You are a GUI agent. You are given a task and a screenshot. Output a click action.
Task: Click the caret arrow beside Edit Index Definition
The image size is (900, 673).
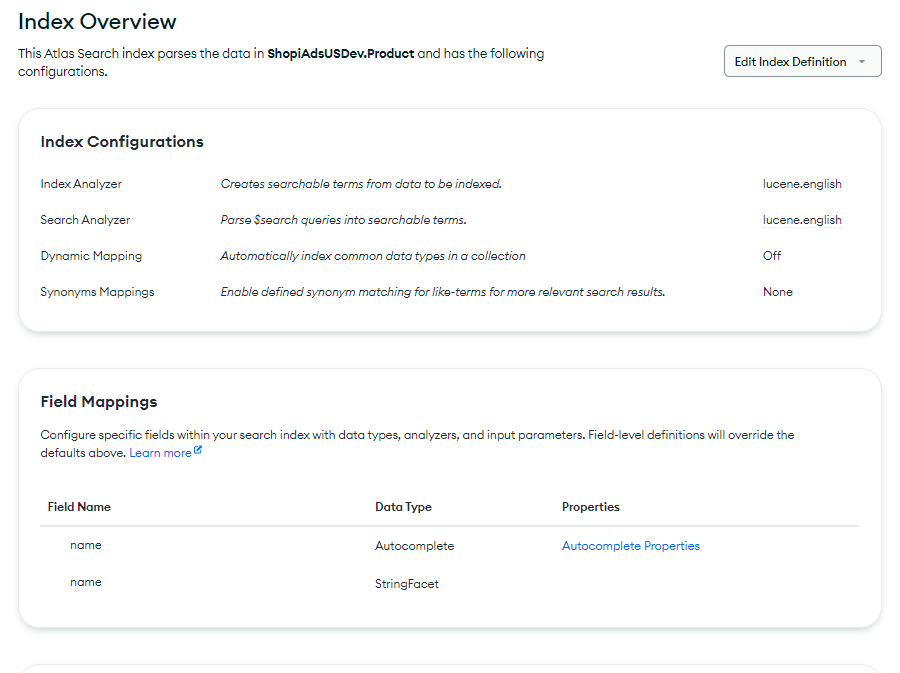(862, 62)
